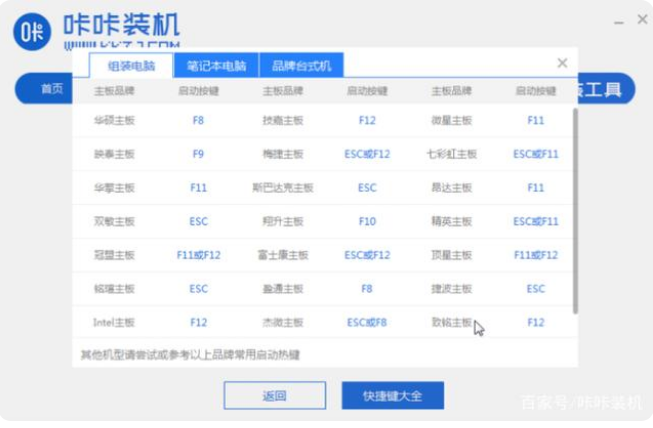Click the 咔咔装机 app logo icon
The height and width of the screenshot is (428, 653).
point(32,32)
